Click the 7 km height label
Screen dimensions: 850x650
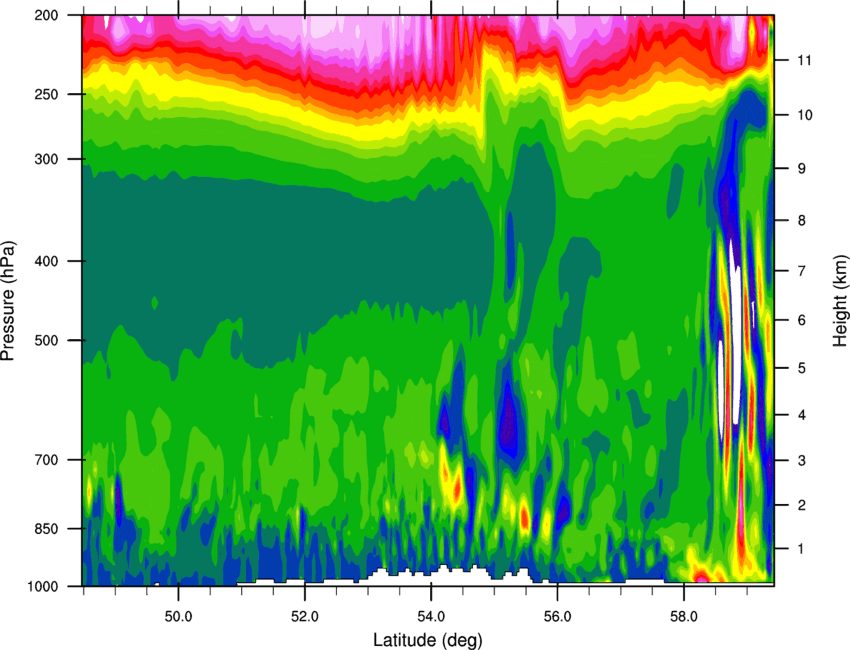(x=802, y=271)
